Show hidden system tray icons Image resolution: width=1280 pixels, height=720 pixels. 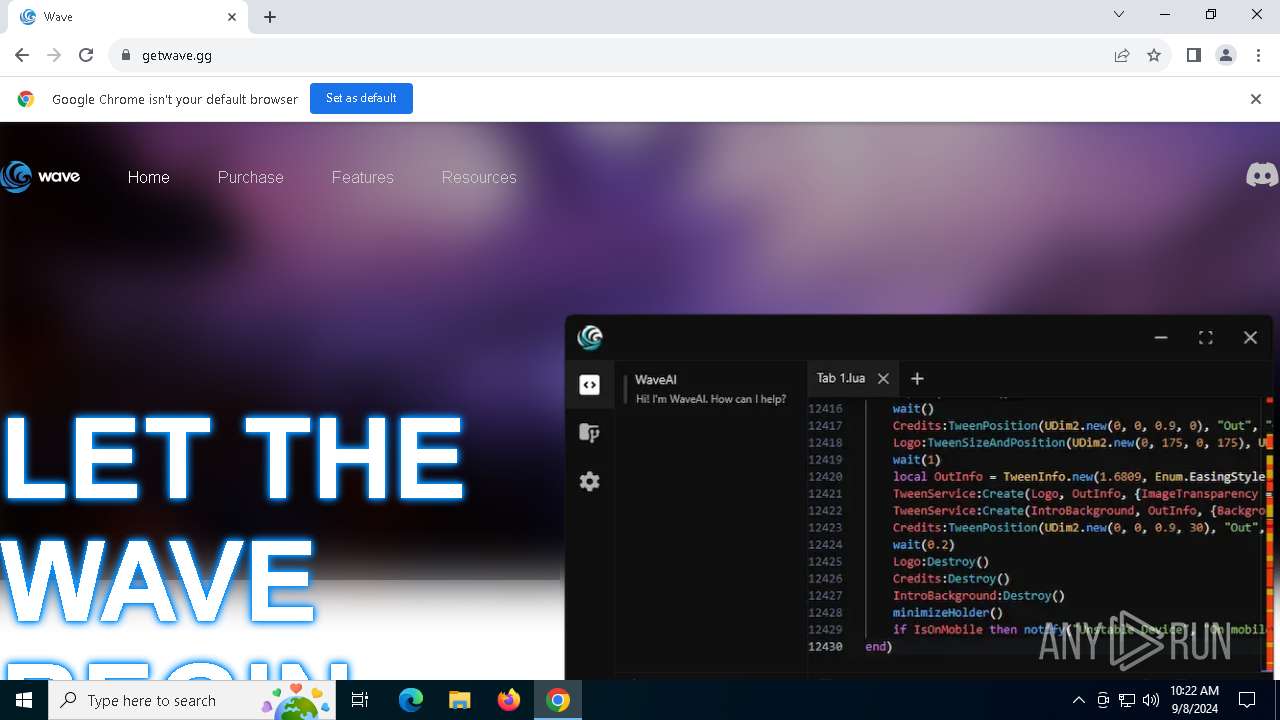coord(1078,700)
